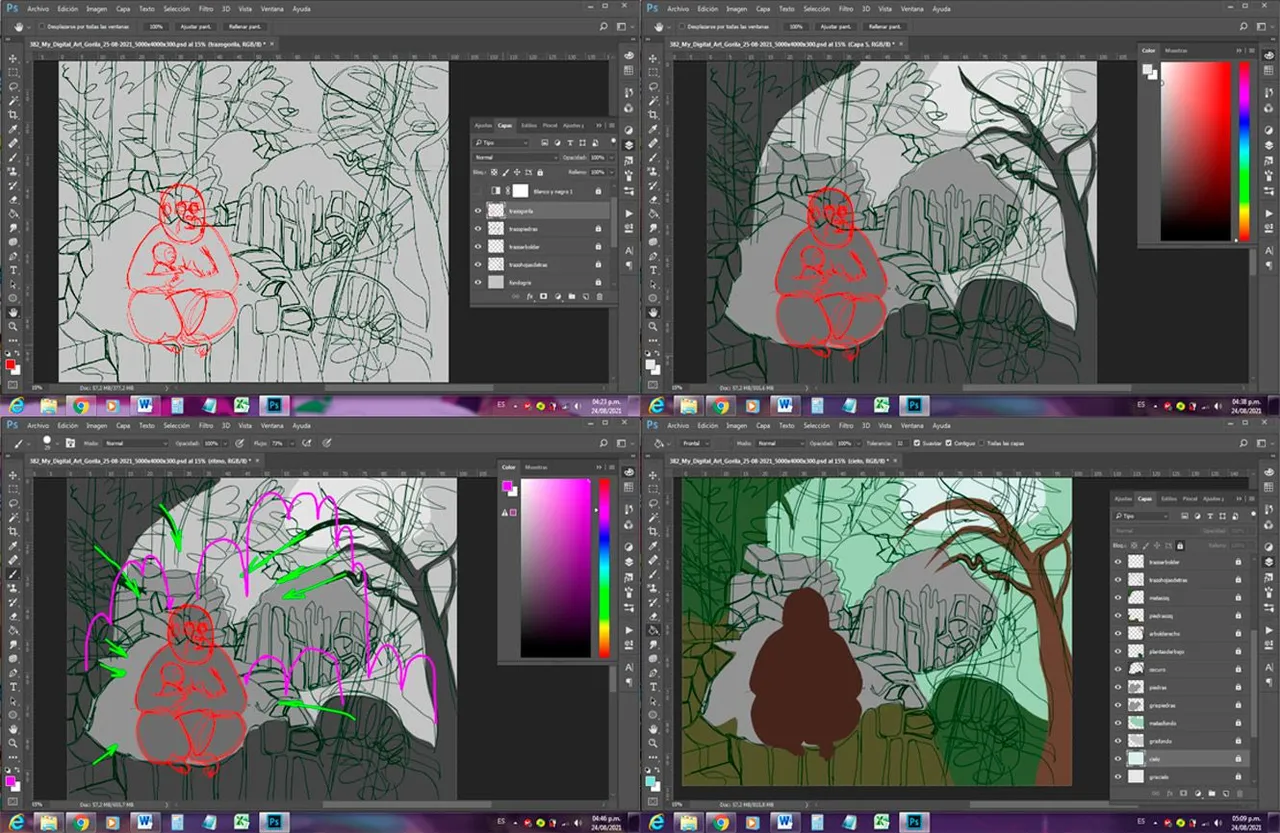Select the active Brush tool in the ritmo window
Image resolution: width=1280 pixels, height=833 pixels.
pos(13,574)
